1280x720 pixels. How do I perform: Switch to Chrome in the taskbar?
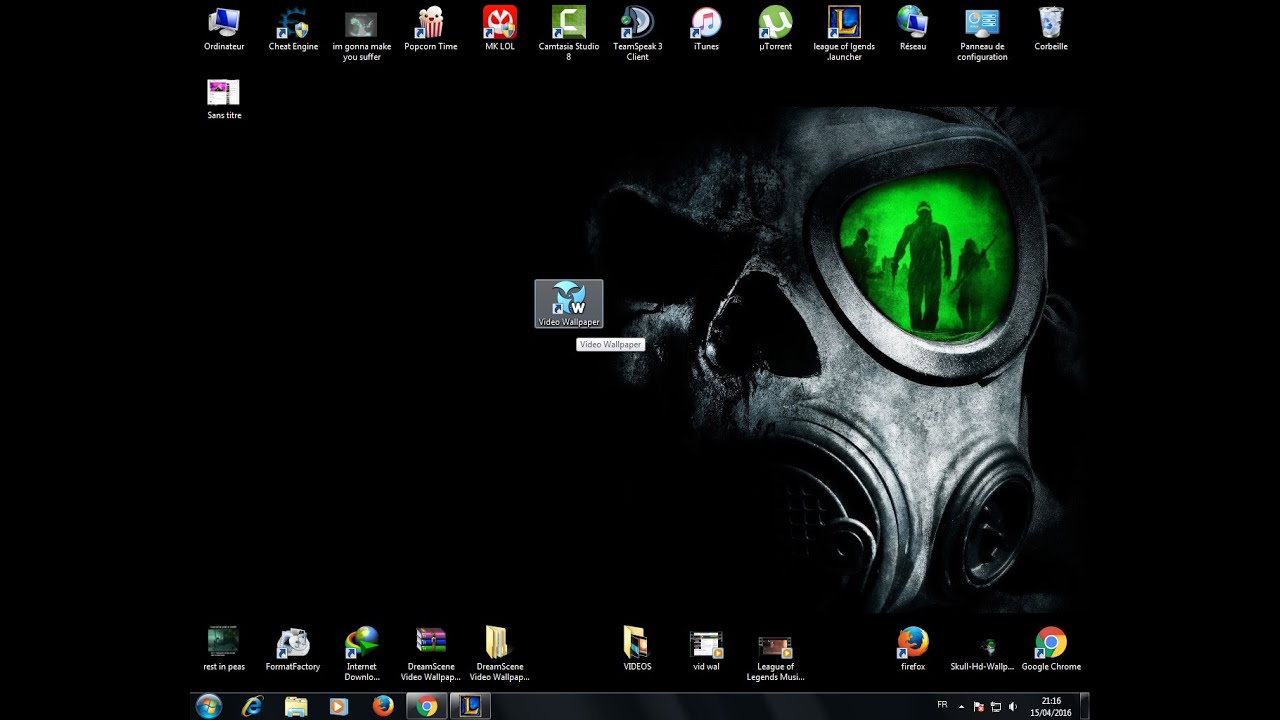click(427, 706)
